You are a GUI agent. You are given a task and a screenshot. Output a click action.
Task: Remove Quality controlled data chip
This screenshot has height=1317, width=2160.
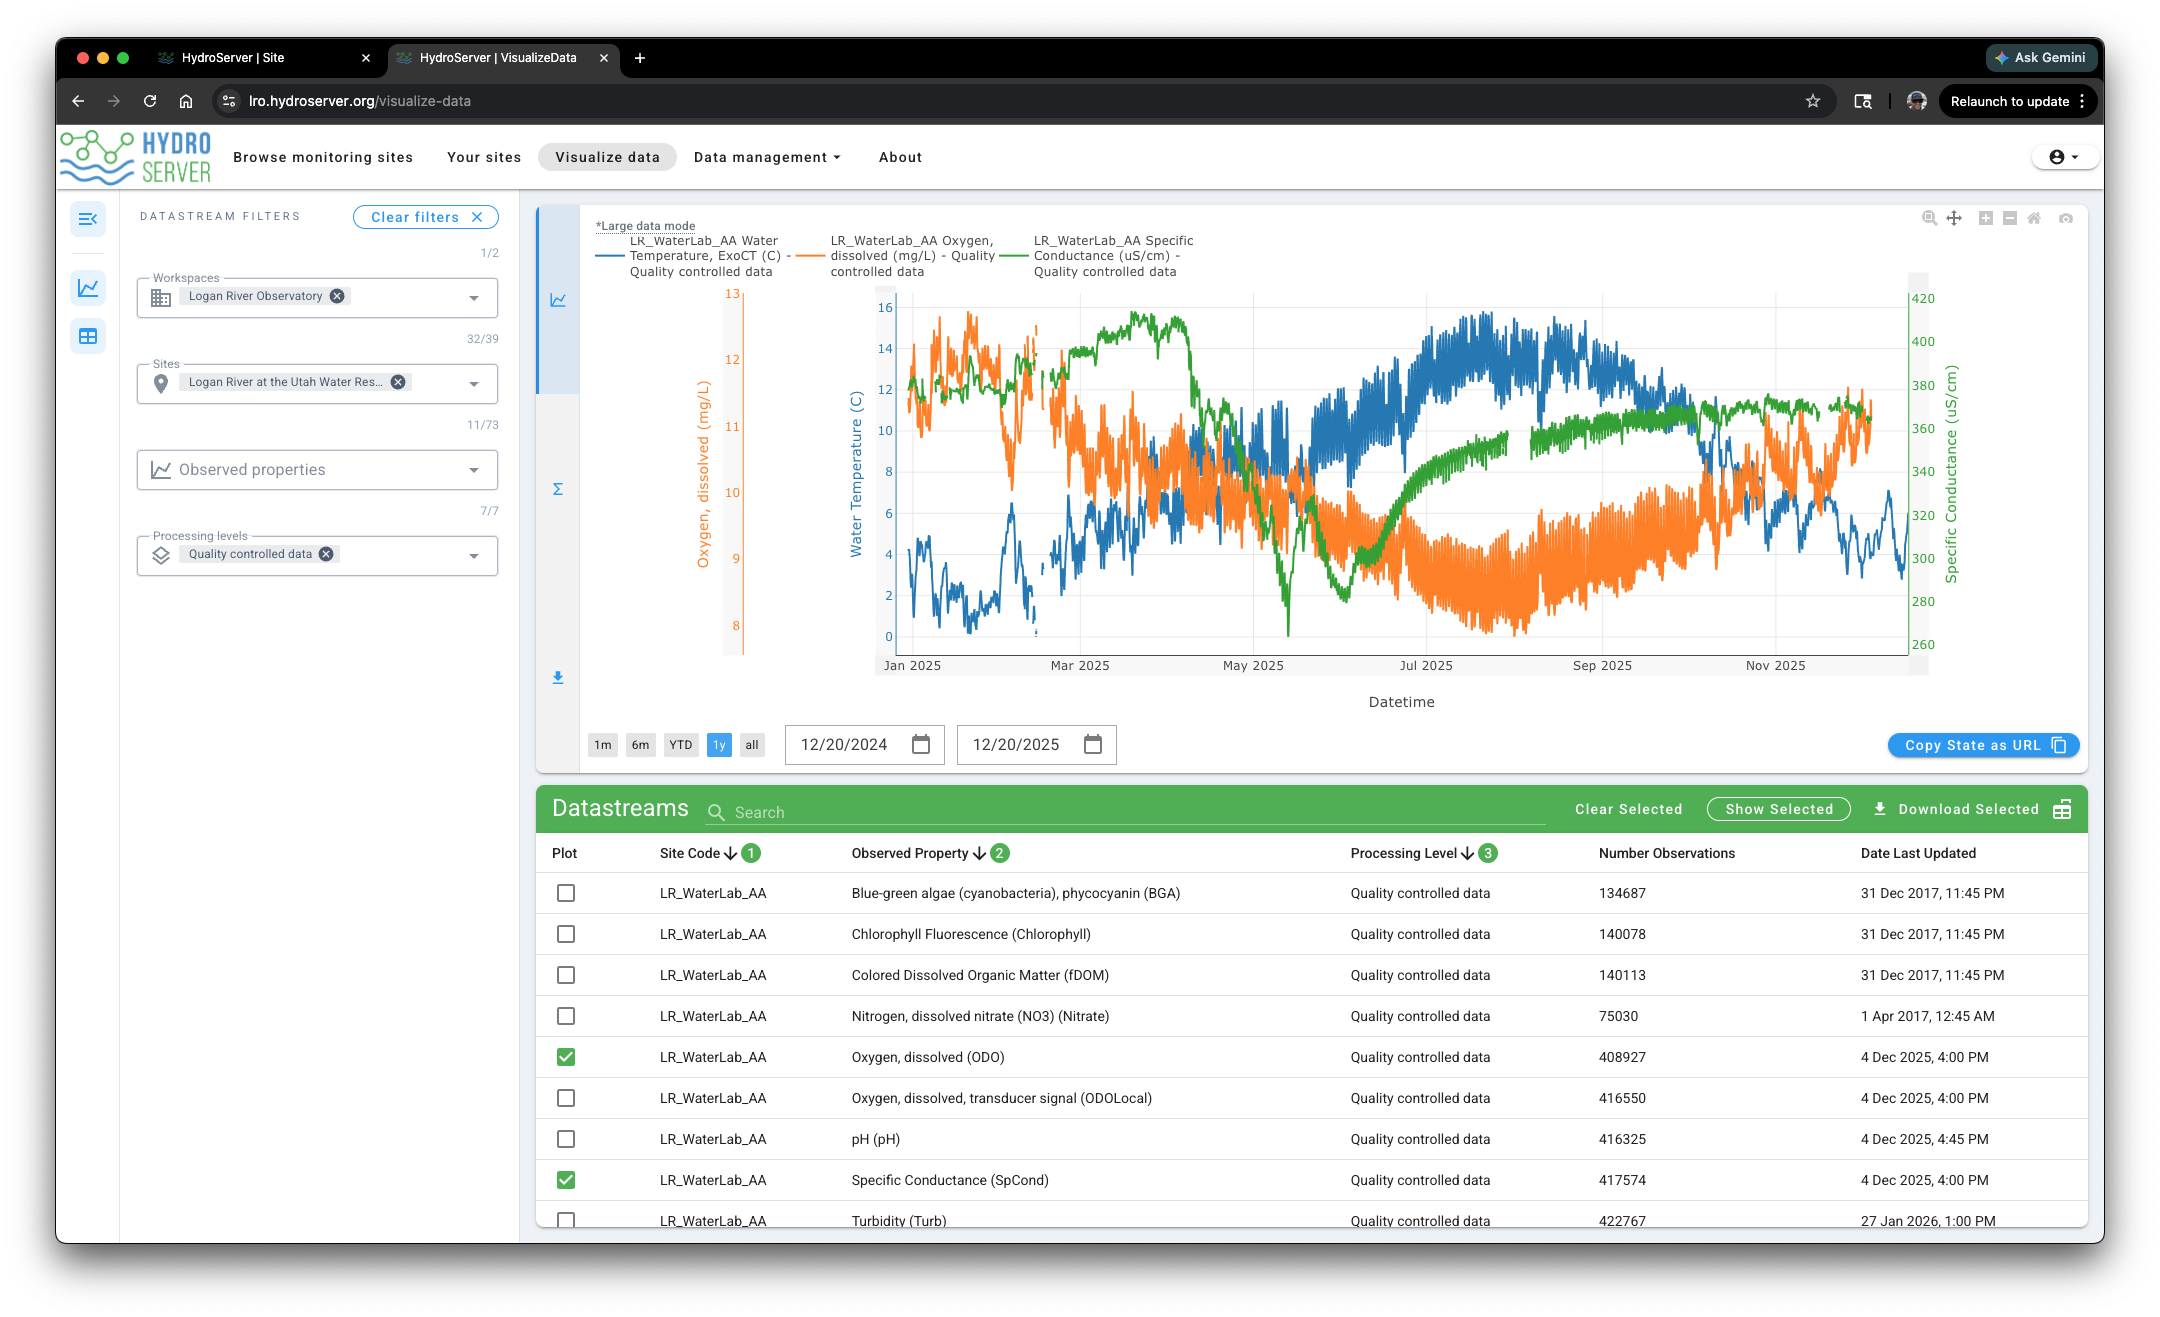tap(326, 554)
